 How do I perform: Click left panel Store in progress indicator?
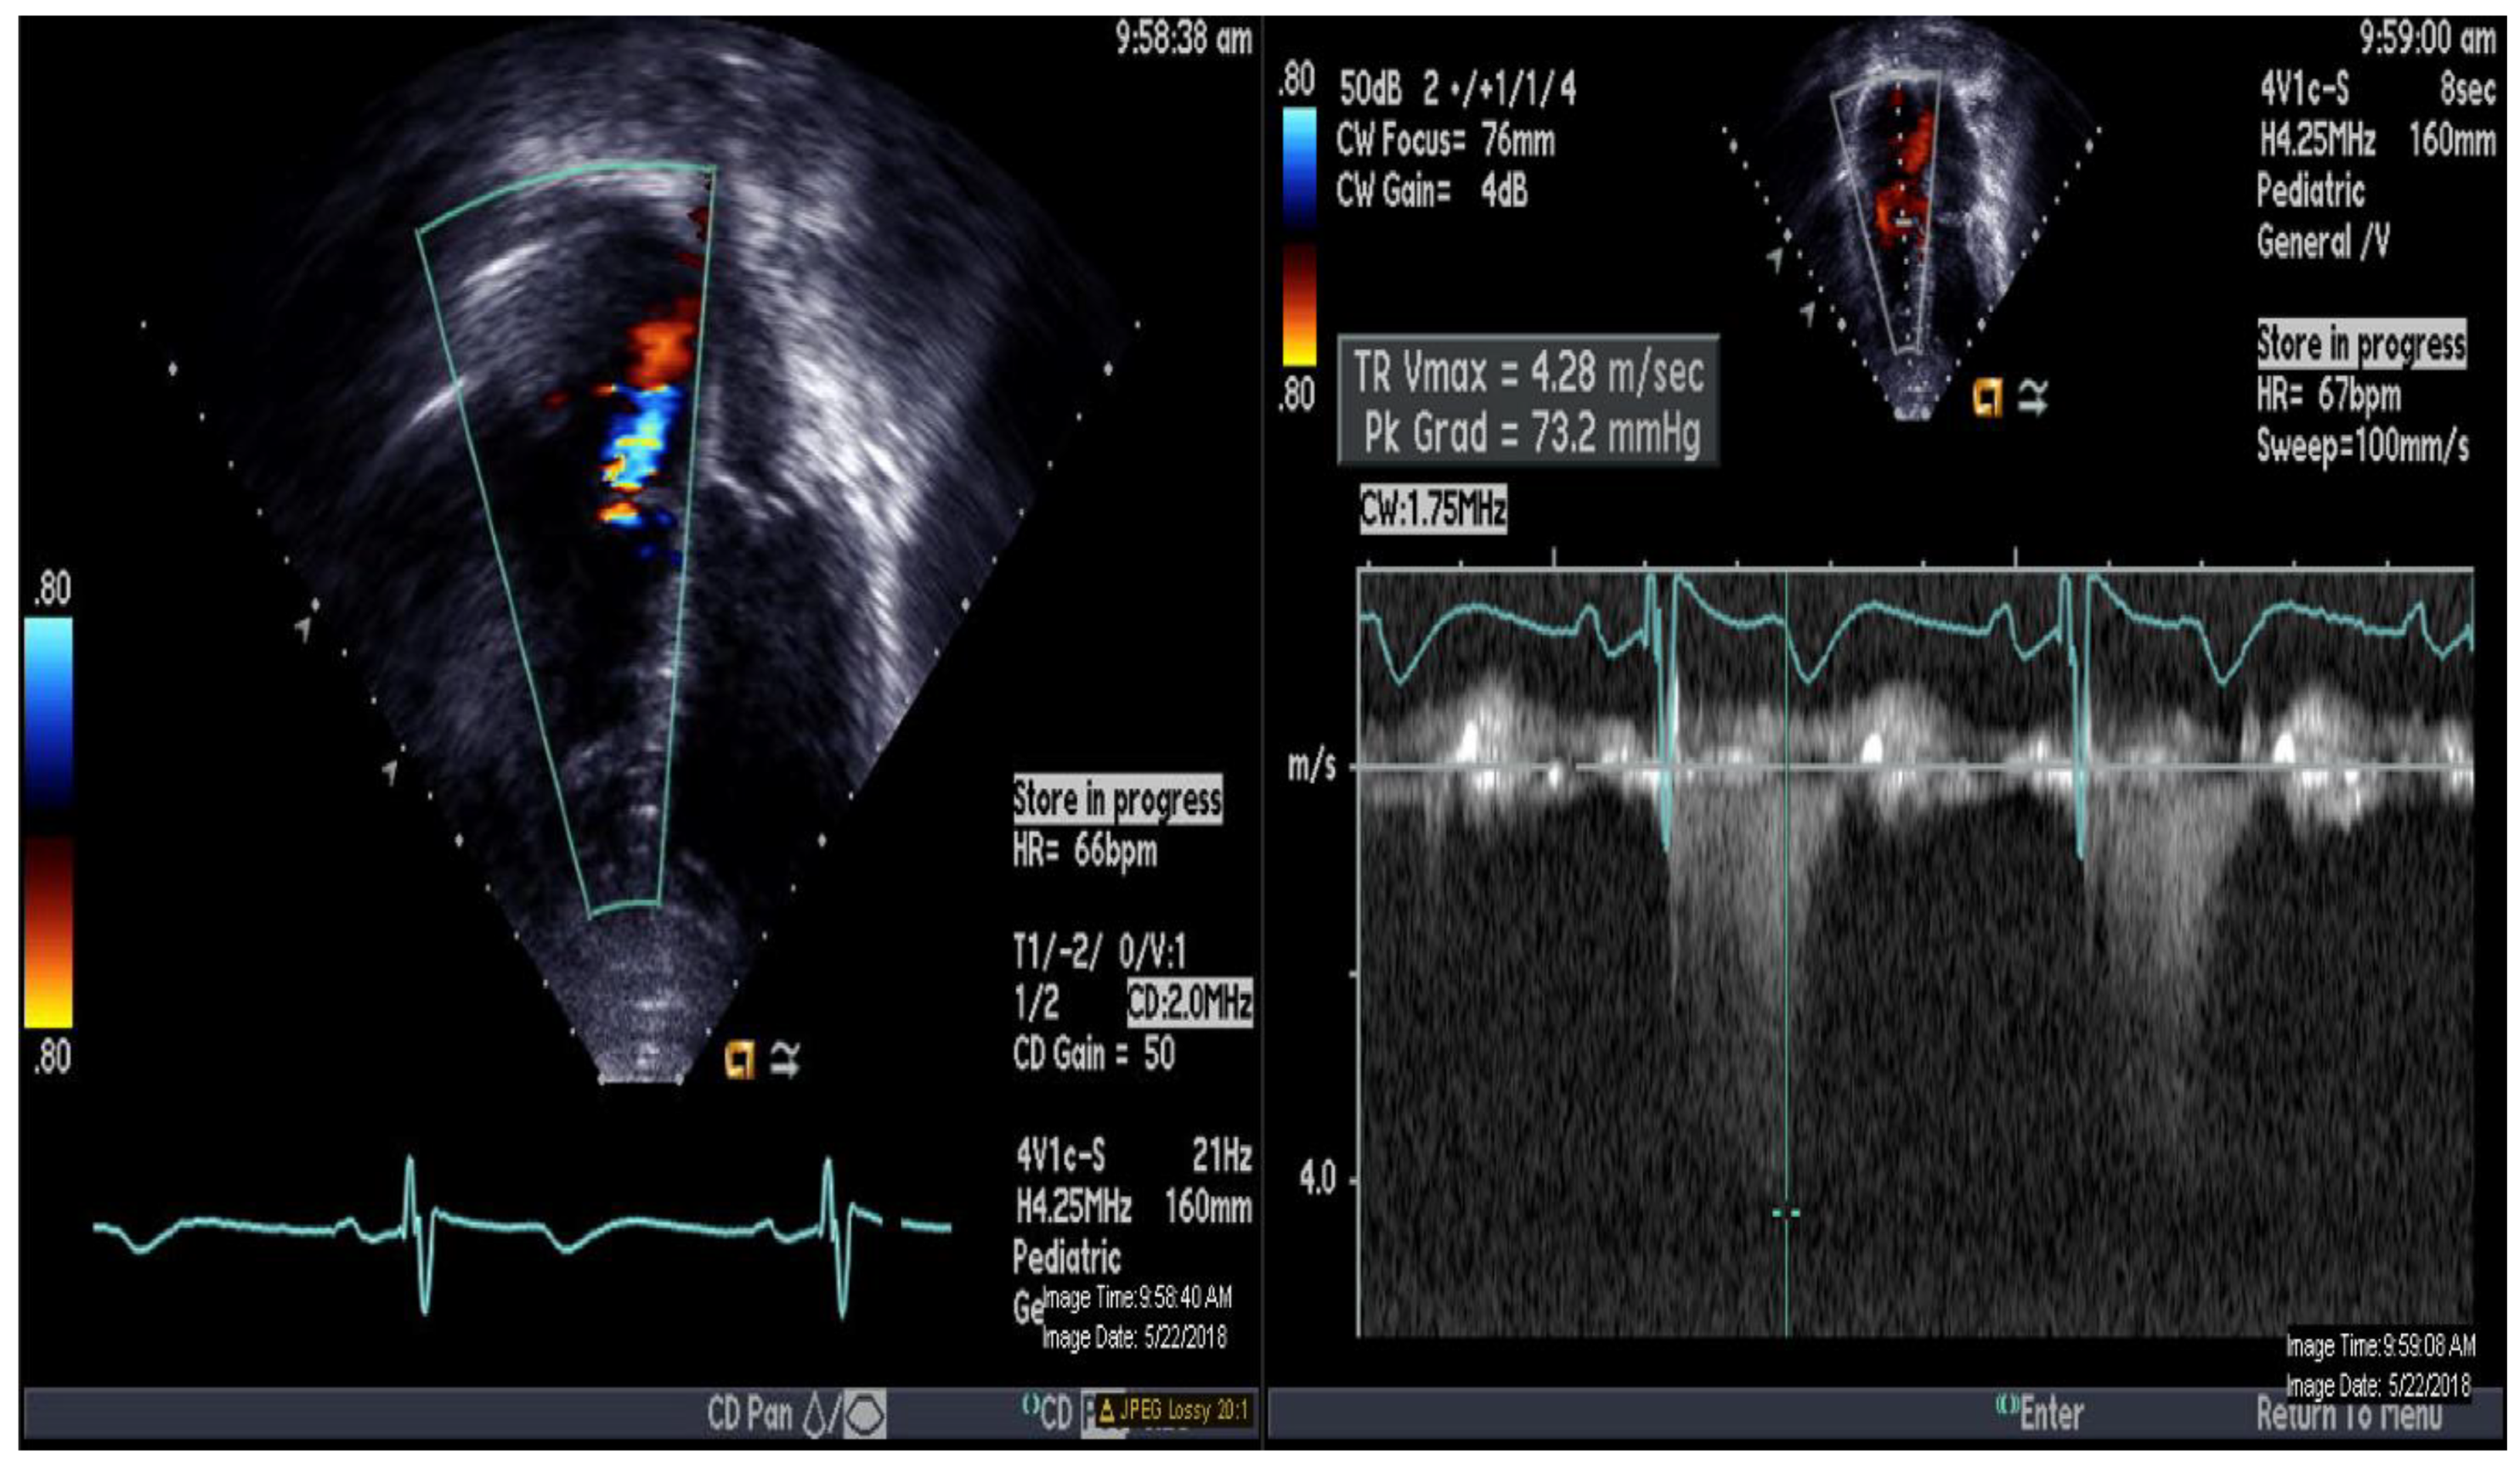pyautogui.click(x=1117, y=799)
